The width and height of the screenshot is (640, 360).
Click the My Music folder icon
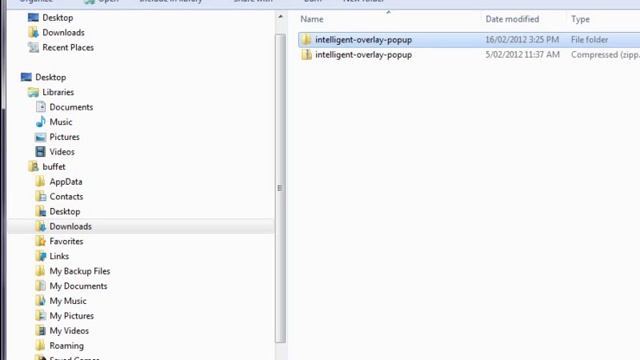coord(40,301)
